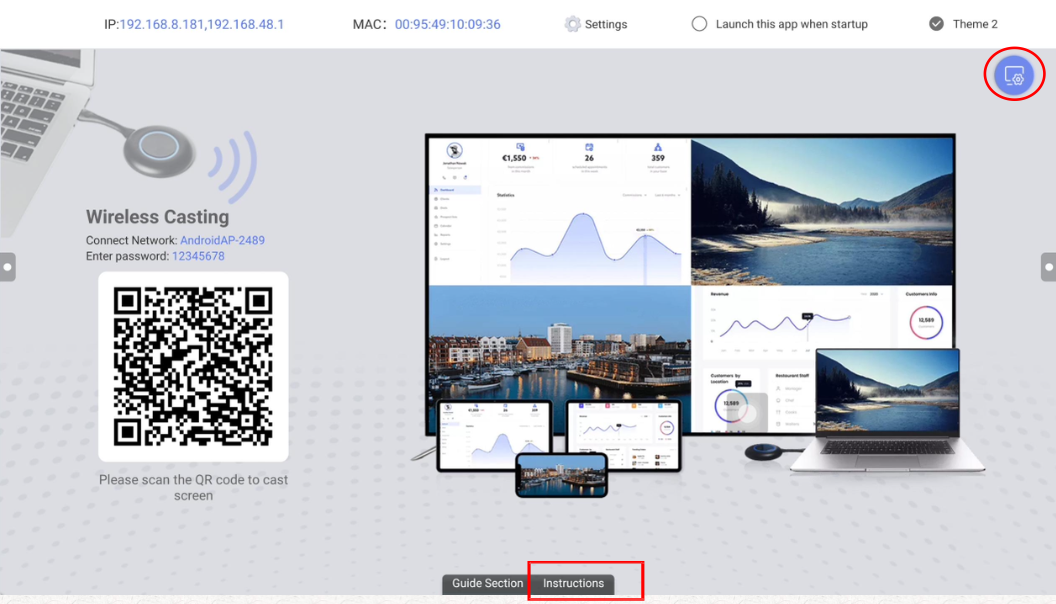This screenshot has height=604, width=1056.
Task: Click the wireless dongle illustration
Action: [x=159, y=152]
